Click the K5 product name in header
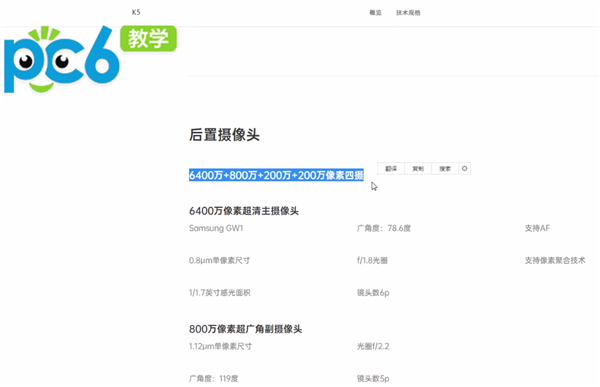The image size is (600, 387). click(x=136, y=12)
